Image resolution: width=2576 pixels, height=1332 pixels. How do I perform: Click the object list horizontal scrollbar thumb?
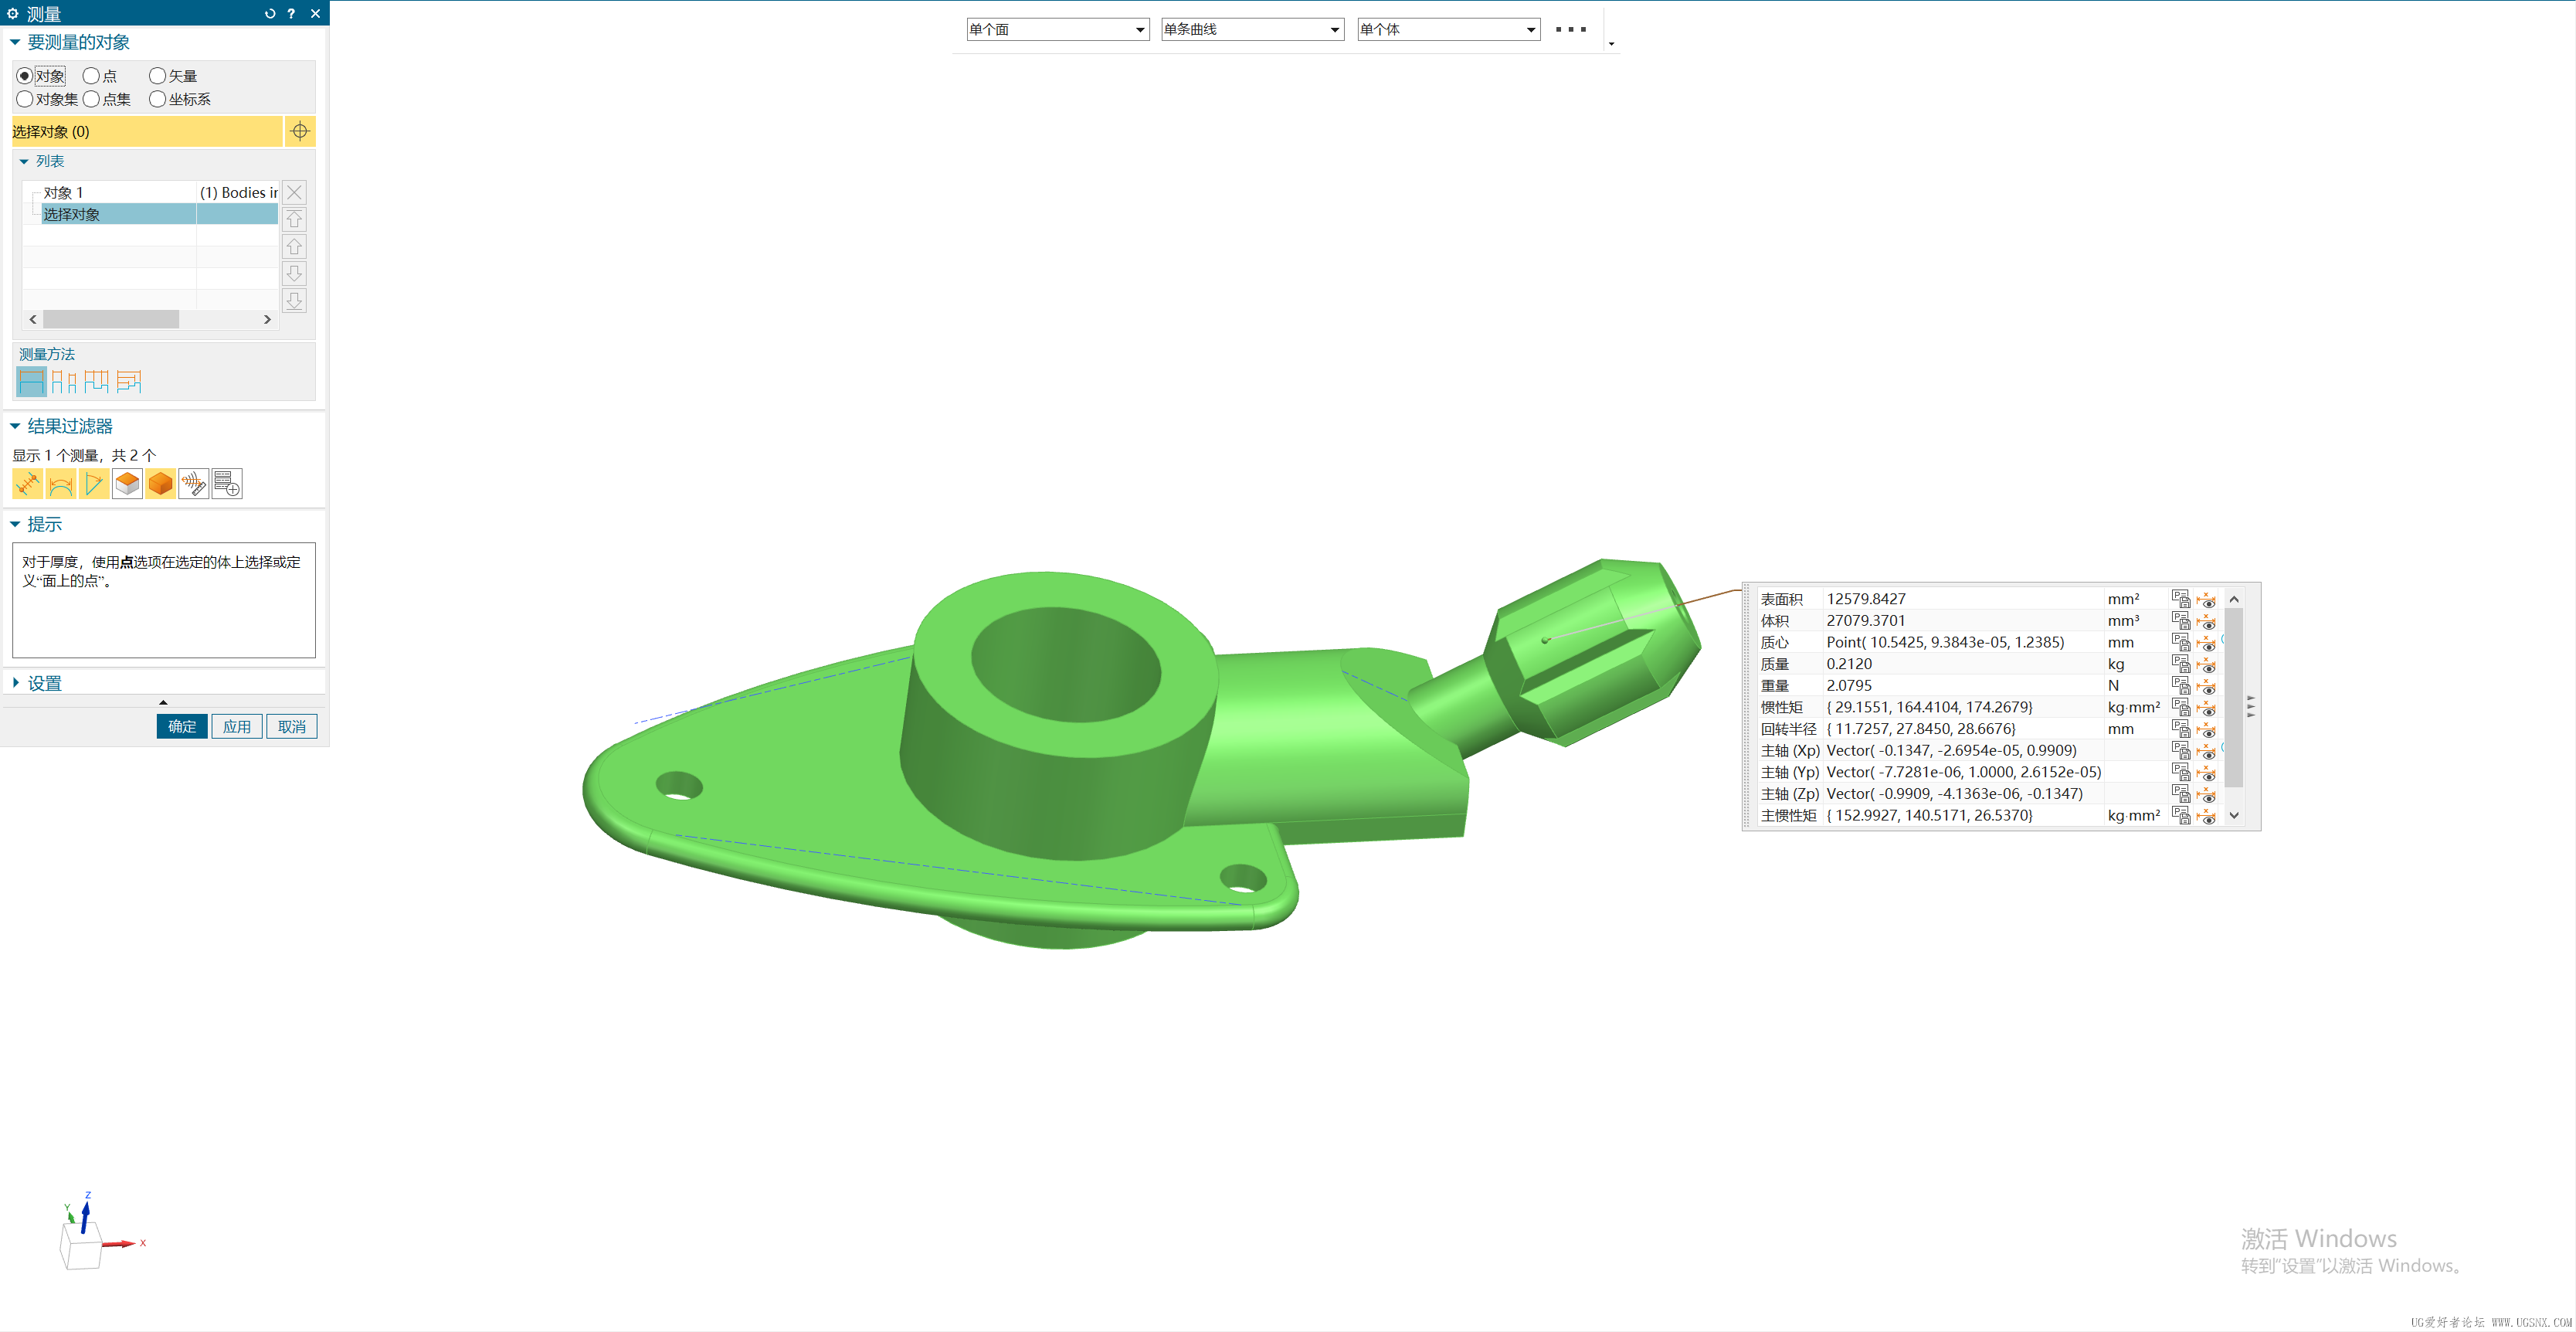(111, 319)
